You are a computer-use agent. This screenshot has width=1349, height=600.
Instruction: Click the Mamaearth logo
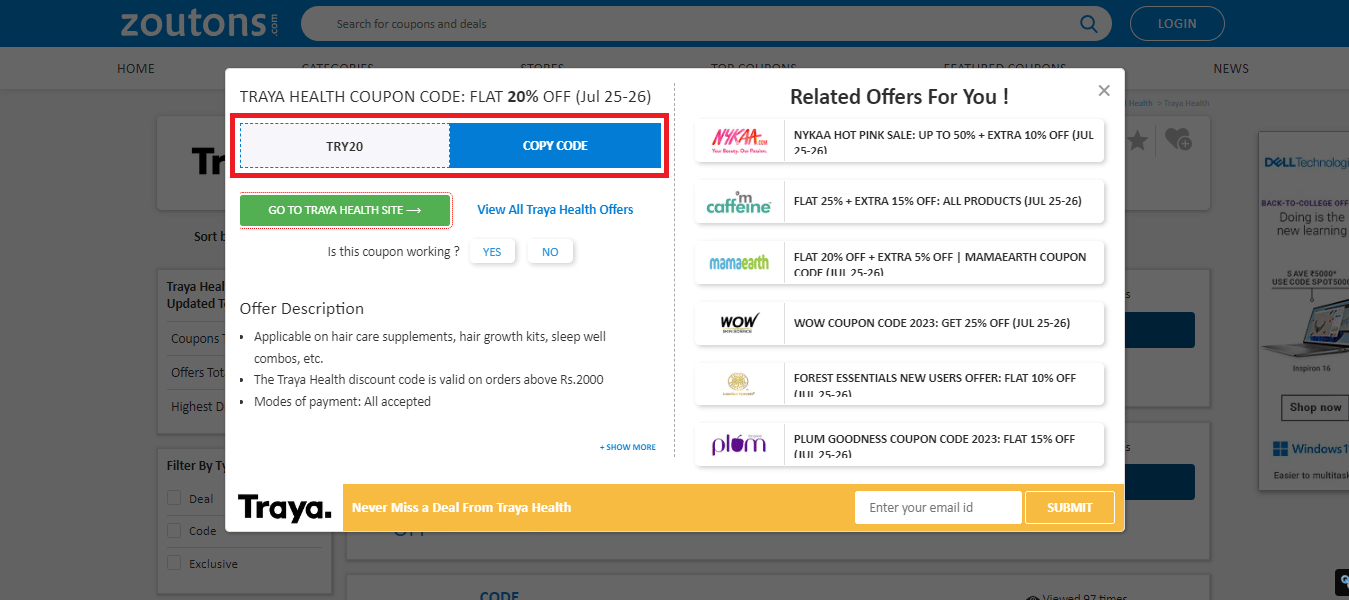pos(739,262)
